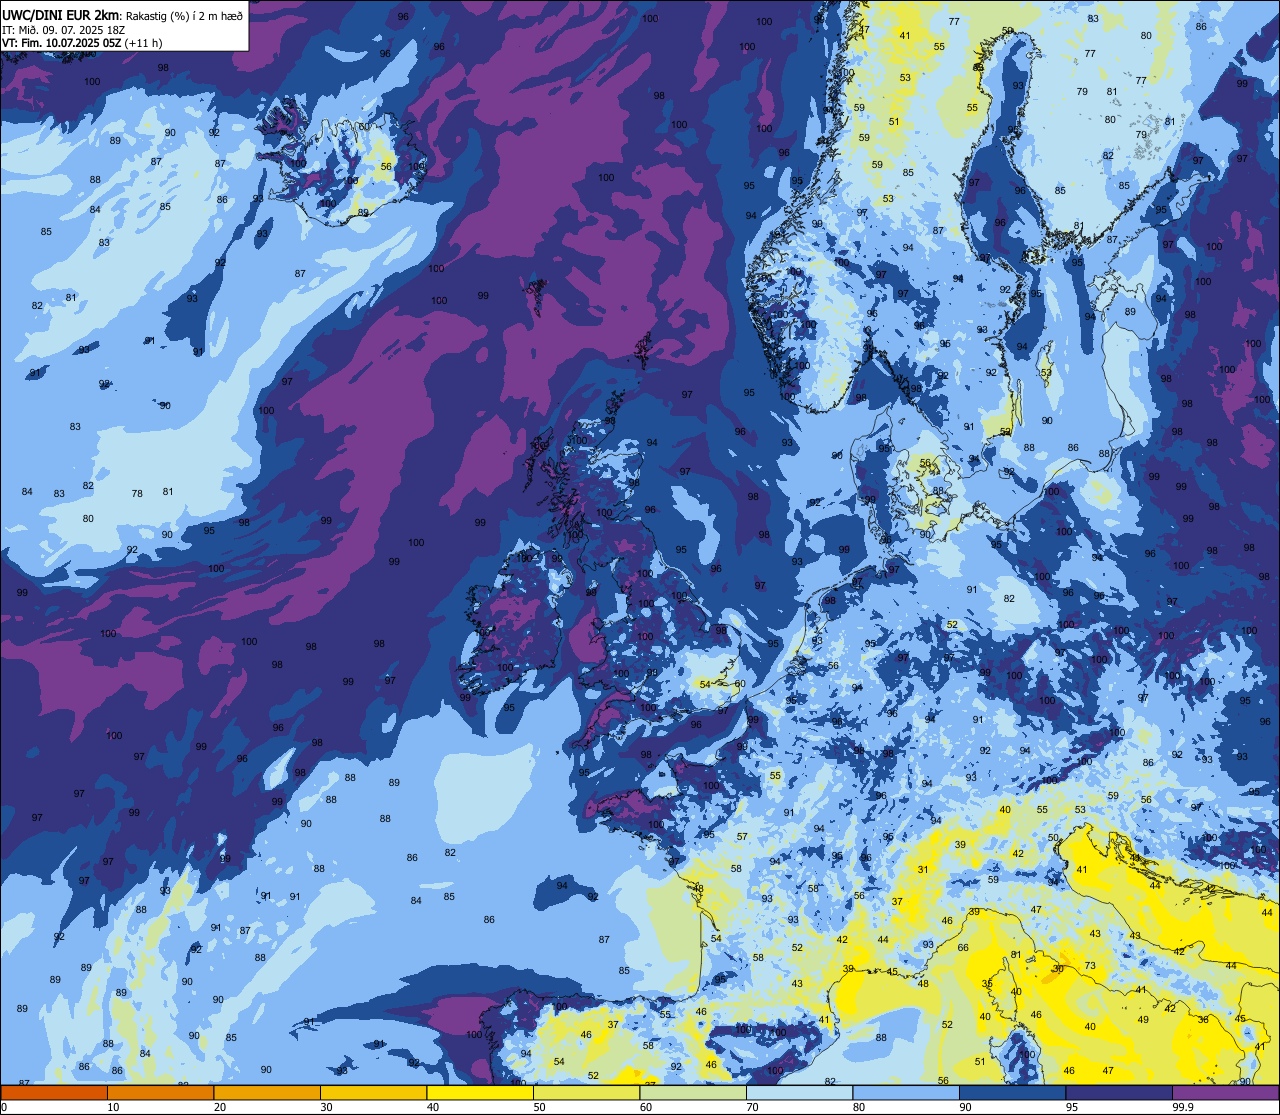Viewport: 1280px width, 1115px height.
Task: Choose the 30–40 golden legend segment
Action: [x=373, y=1092]
